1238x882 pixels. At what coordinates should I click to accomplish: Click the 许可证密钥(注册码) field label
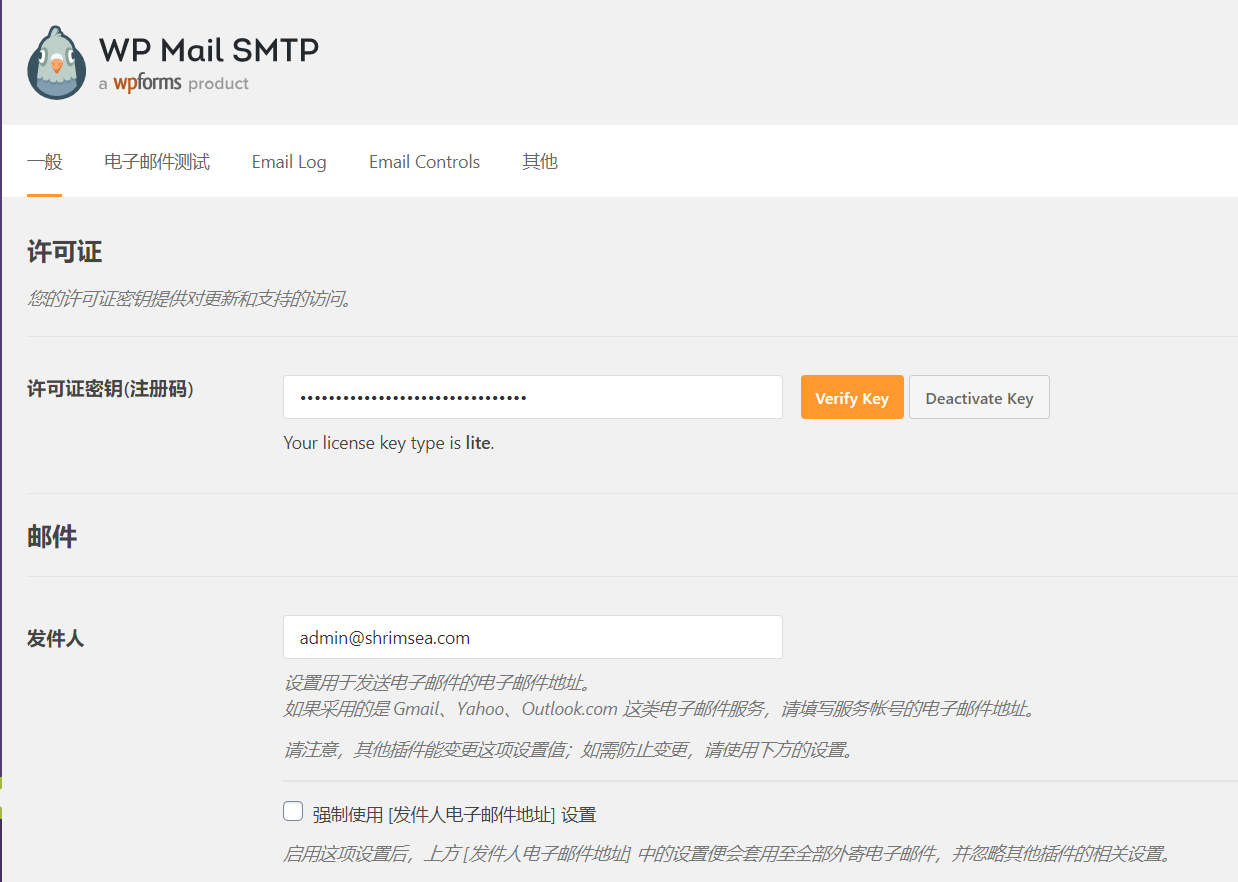pyautogui.click(x=110, y=389)
